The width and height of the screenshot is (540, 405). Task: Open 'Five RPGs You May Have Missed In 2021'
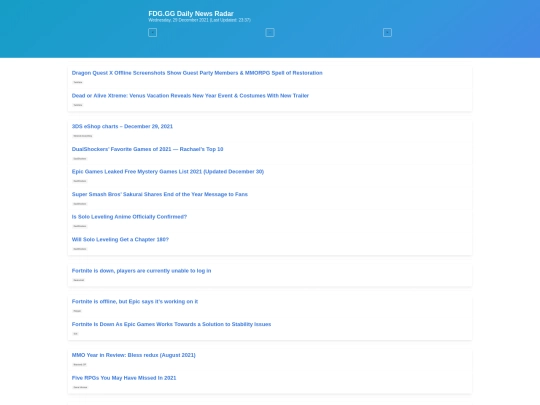[124, 378]
